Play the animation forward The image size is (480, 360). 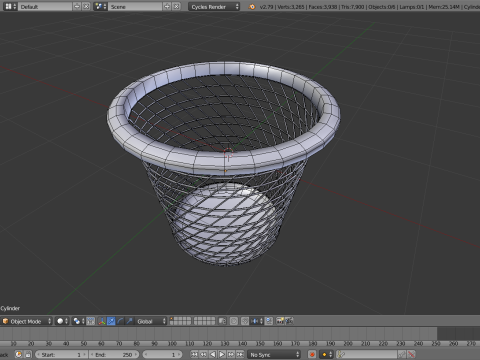[222, 354]
